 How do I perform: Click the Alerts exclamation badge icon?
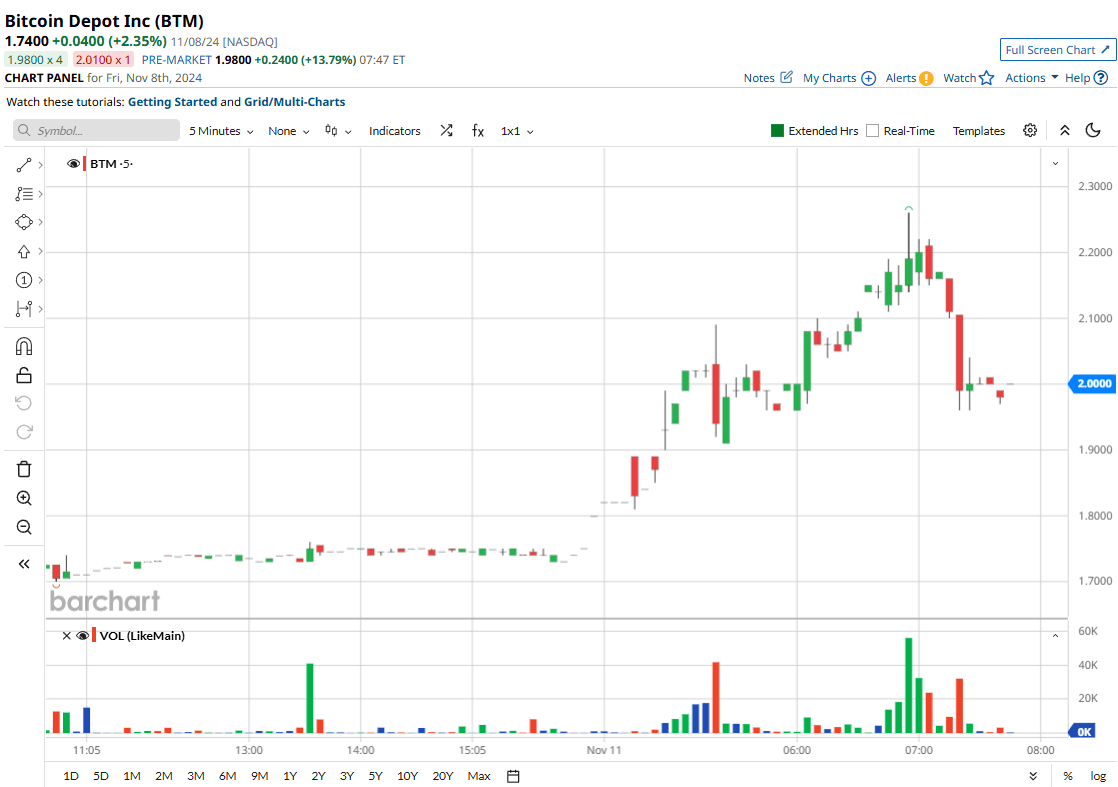926,78
